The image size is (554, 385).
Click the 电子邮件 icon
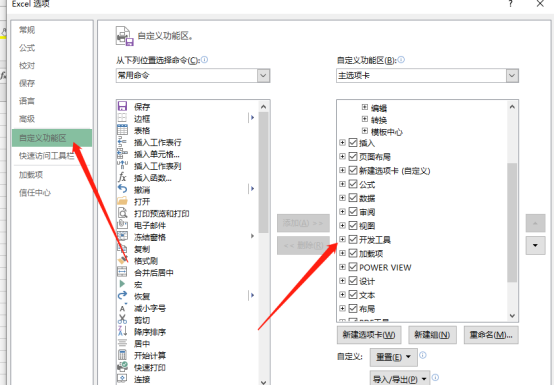tap(122, 225)
